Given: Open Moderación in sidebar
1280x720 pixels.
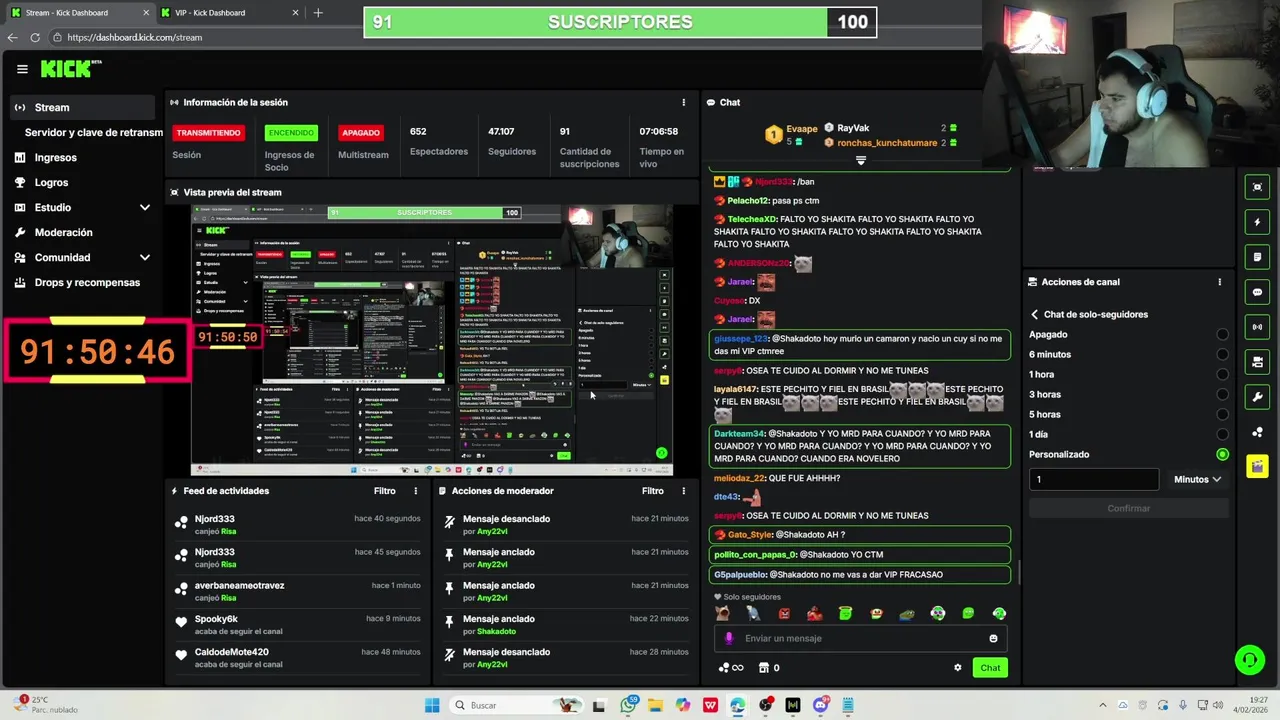Looking at the screenshot, I should click(63, 232).
